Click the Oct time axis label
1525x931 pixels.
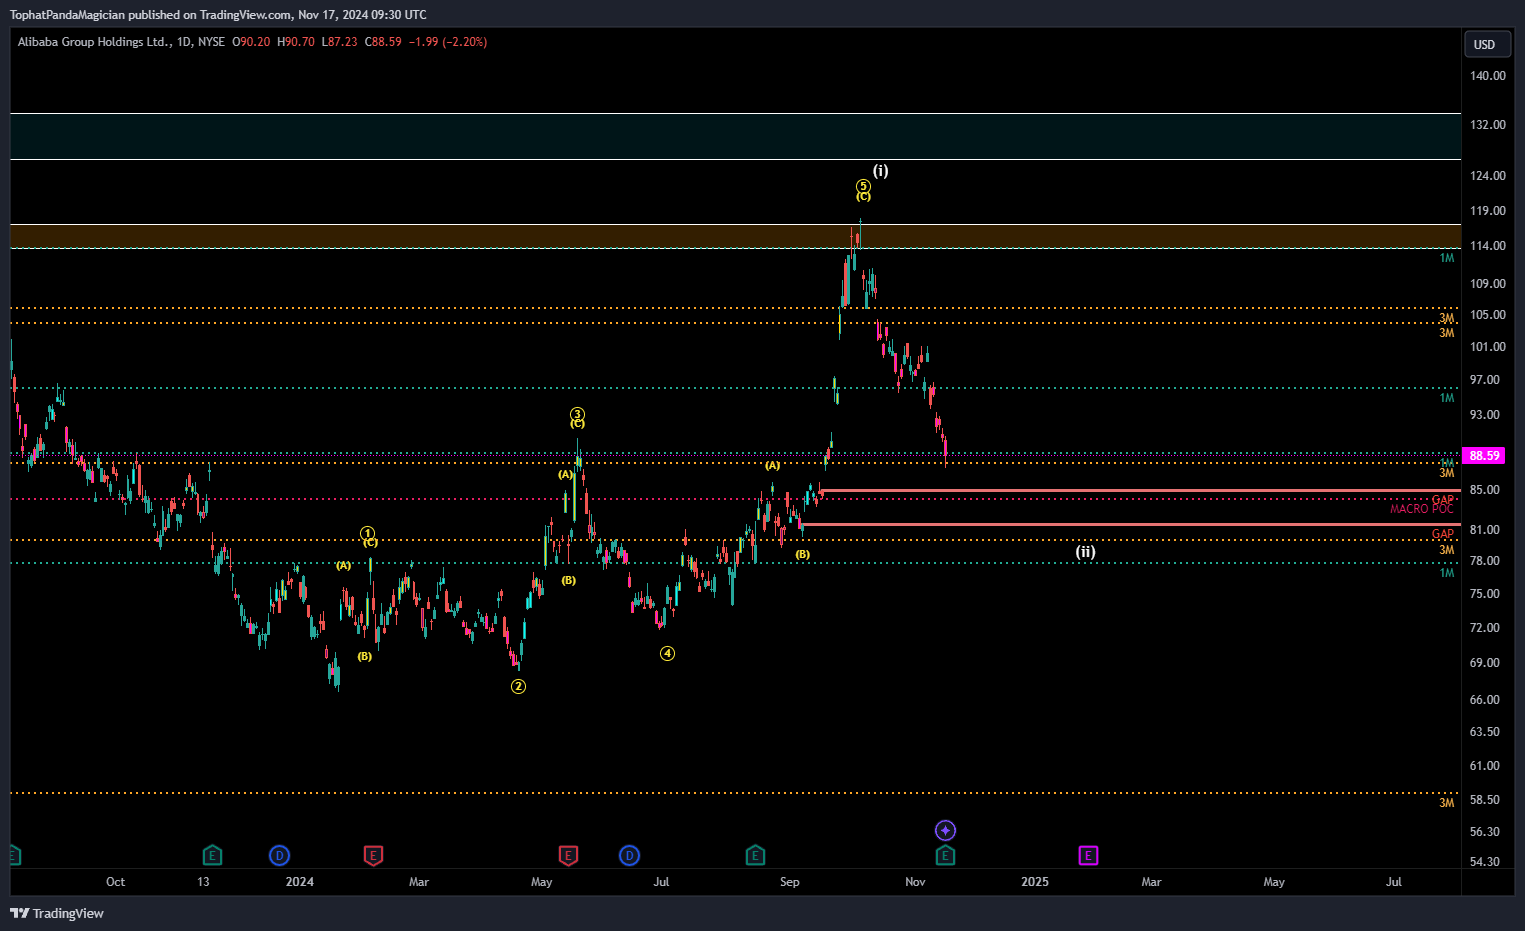[116, 881]
